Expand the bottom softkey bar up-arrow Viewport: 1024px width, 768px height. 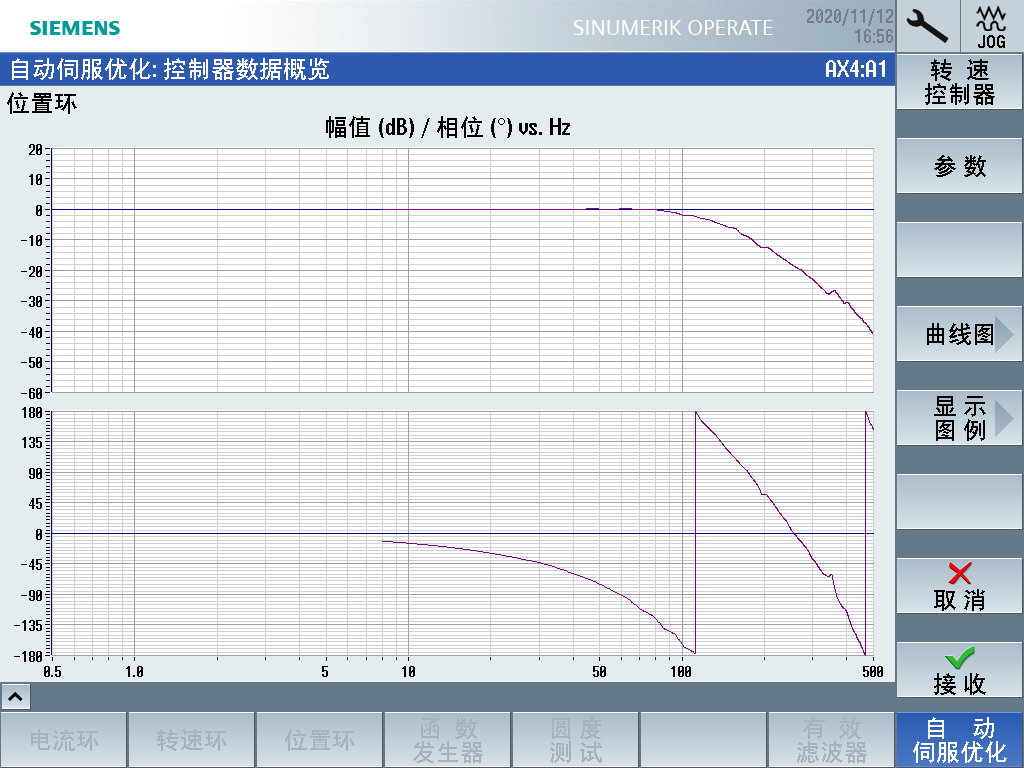(x=17, y=695)
